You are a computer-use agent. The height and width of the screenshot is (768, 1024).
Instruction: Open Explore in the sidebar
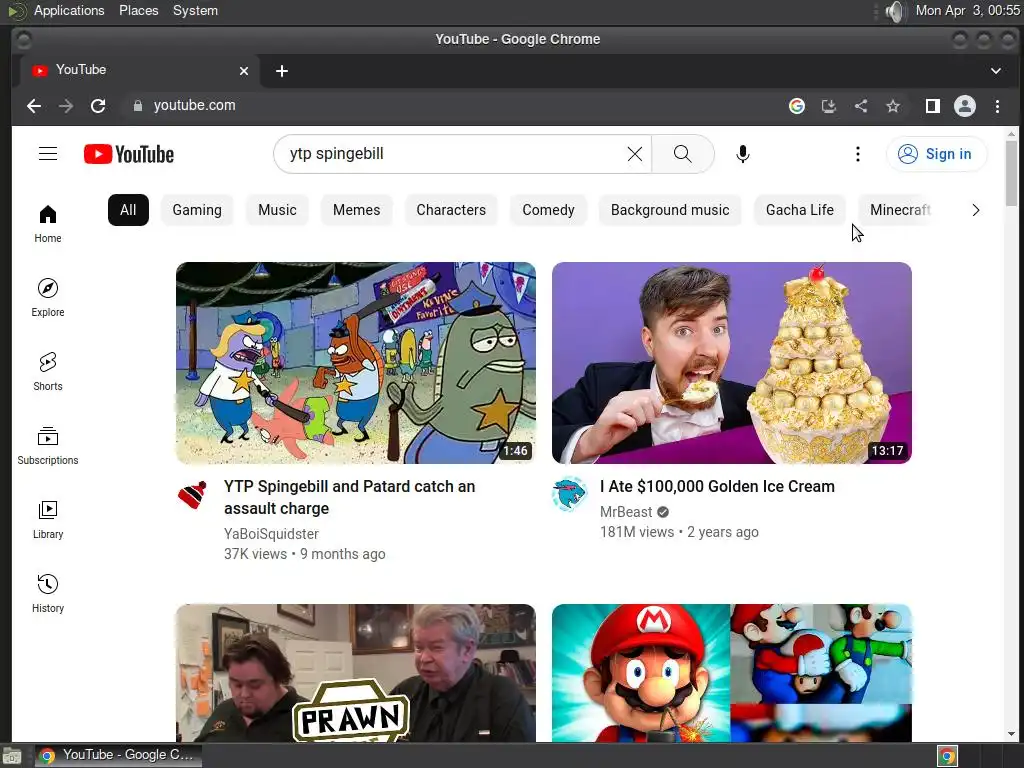(x=48, y=298)
